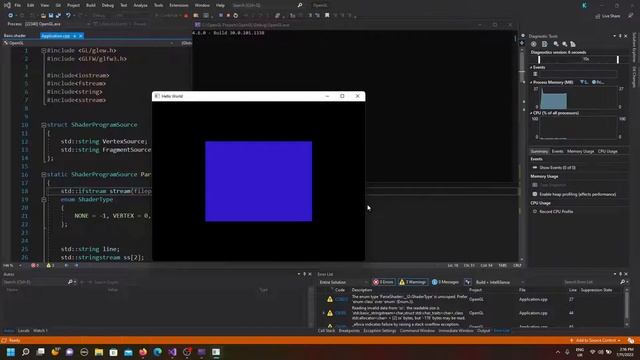Stop debugging with the red square icon
Viewport: 640px width, 360px height.
(228, 16)
